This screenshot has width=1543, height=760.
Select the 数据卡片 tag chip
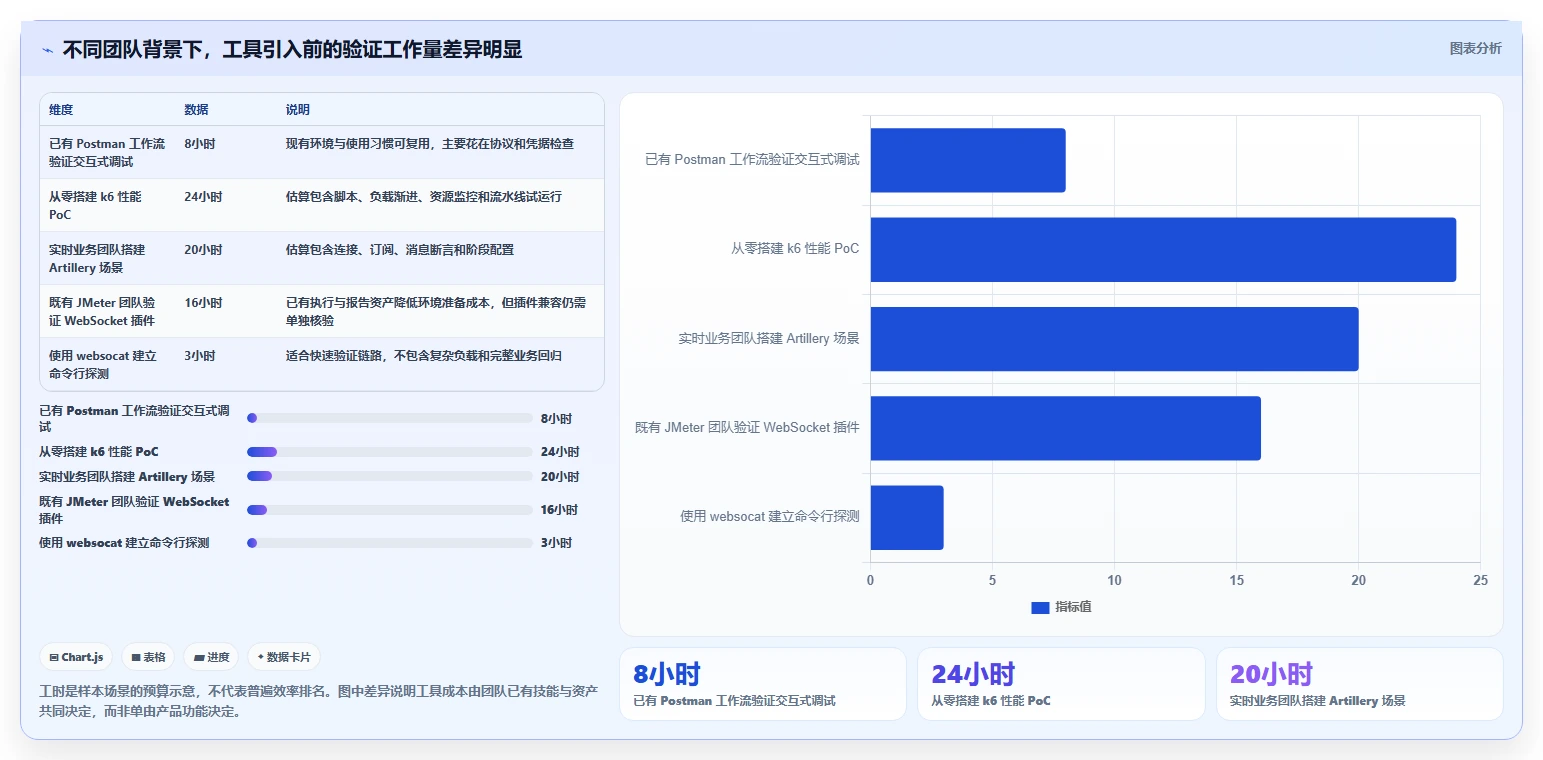(x=284, y=657)
